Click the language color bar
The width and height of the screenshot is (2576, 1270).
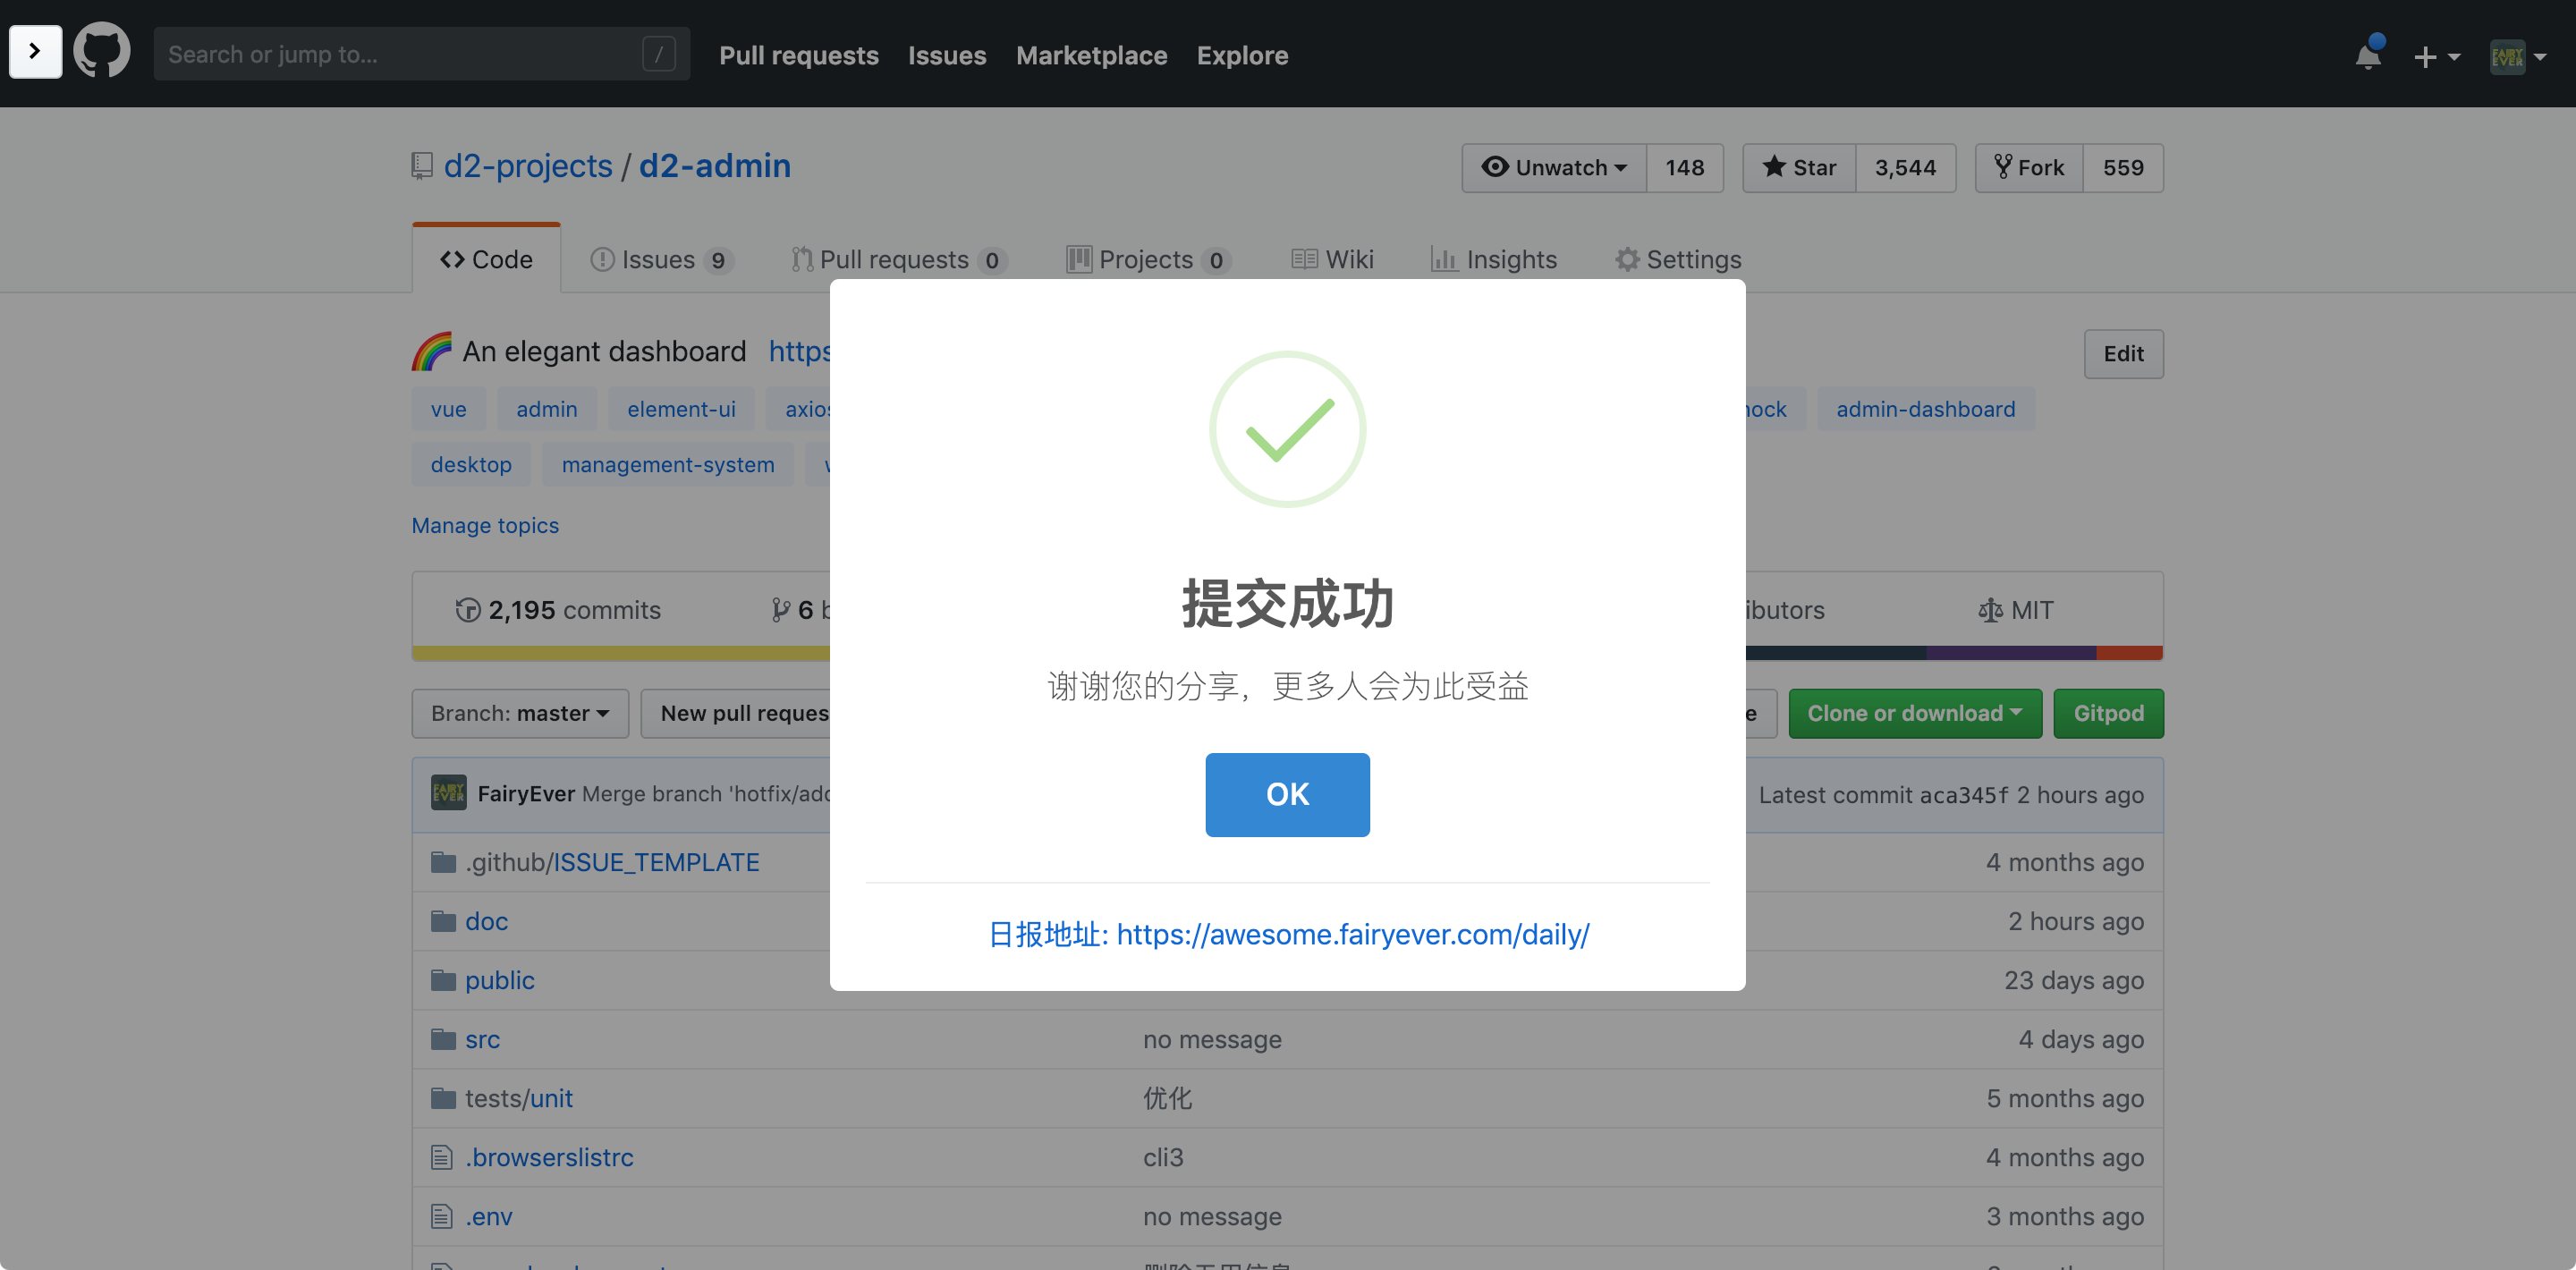(x=620, y=653)
